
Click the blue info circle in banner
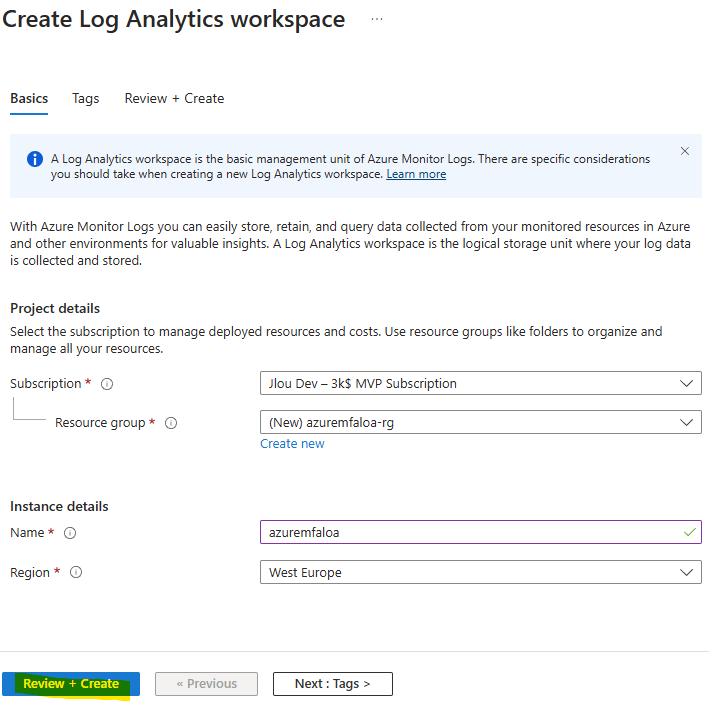35,159
